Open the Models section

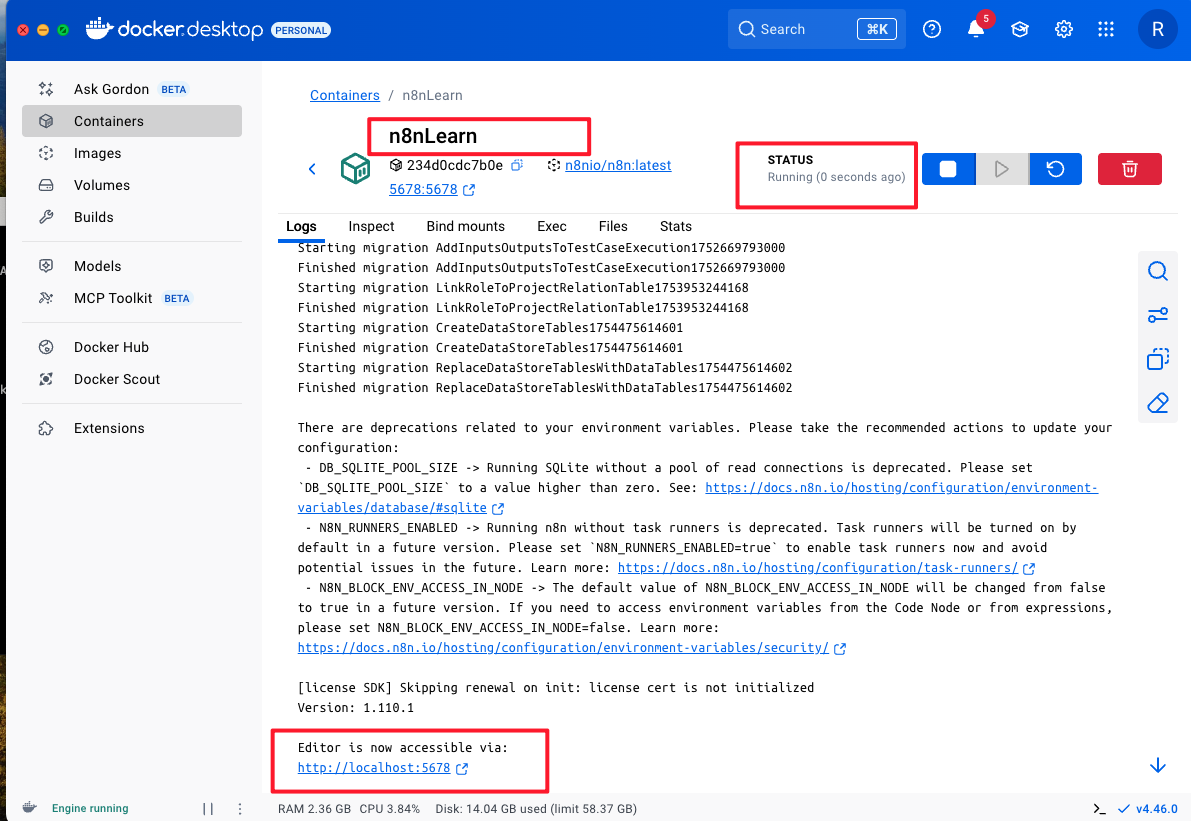[x=131, y=266]
